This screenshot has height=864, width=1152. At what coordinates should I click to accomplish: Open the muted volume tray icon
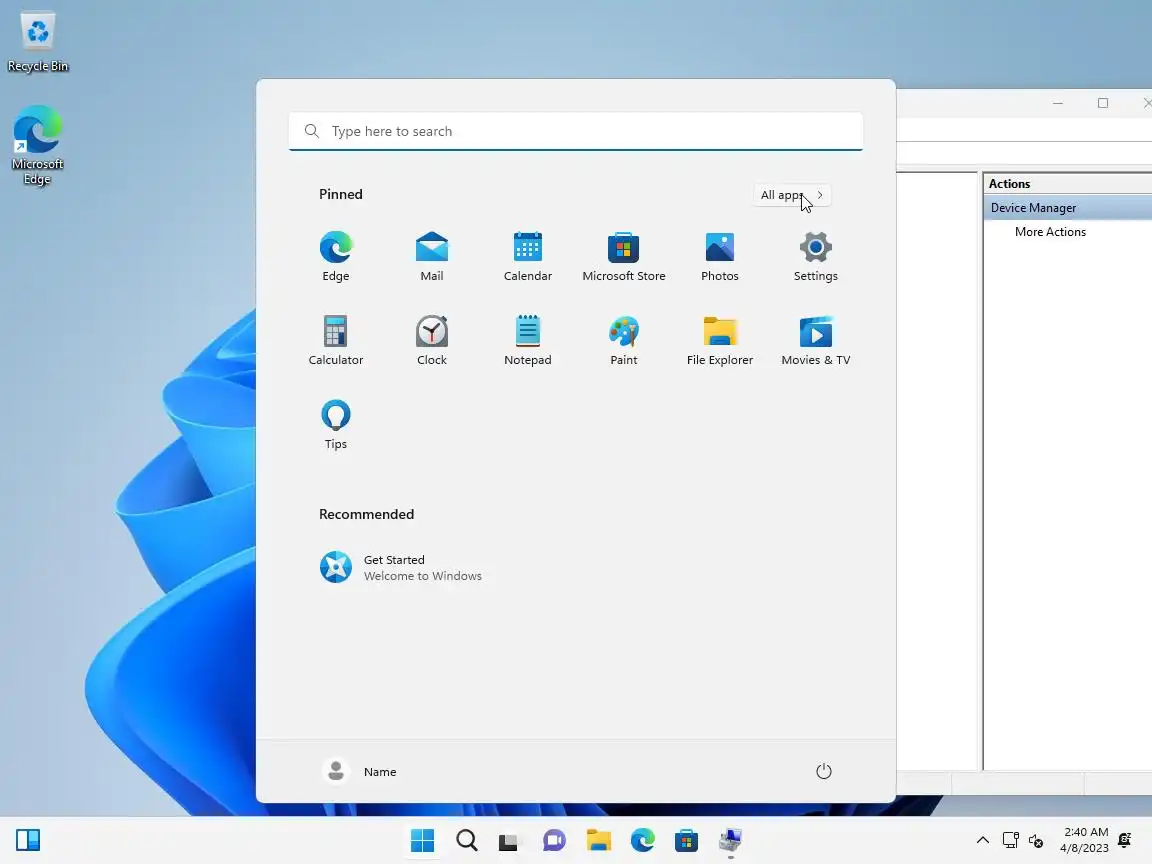(1036, 840)
